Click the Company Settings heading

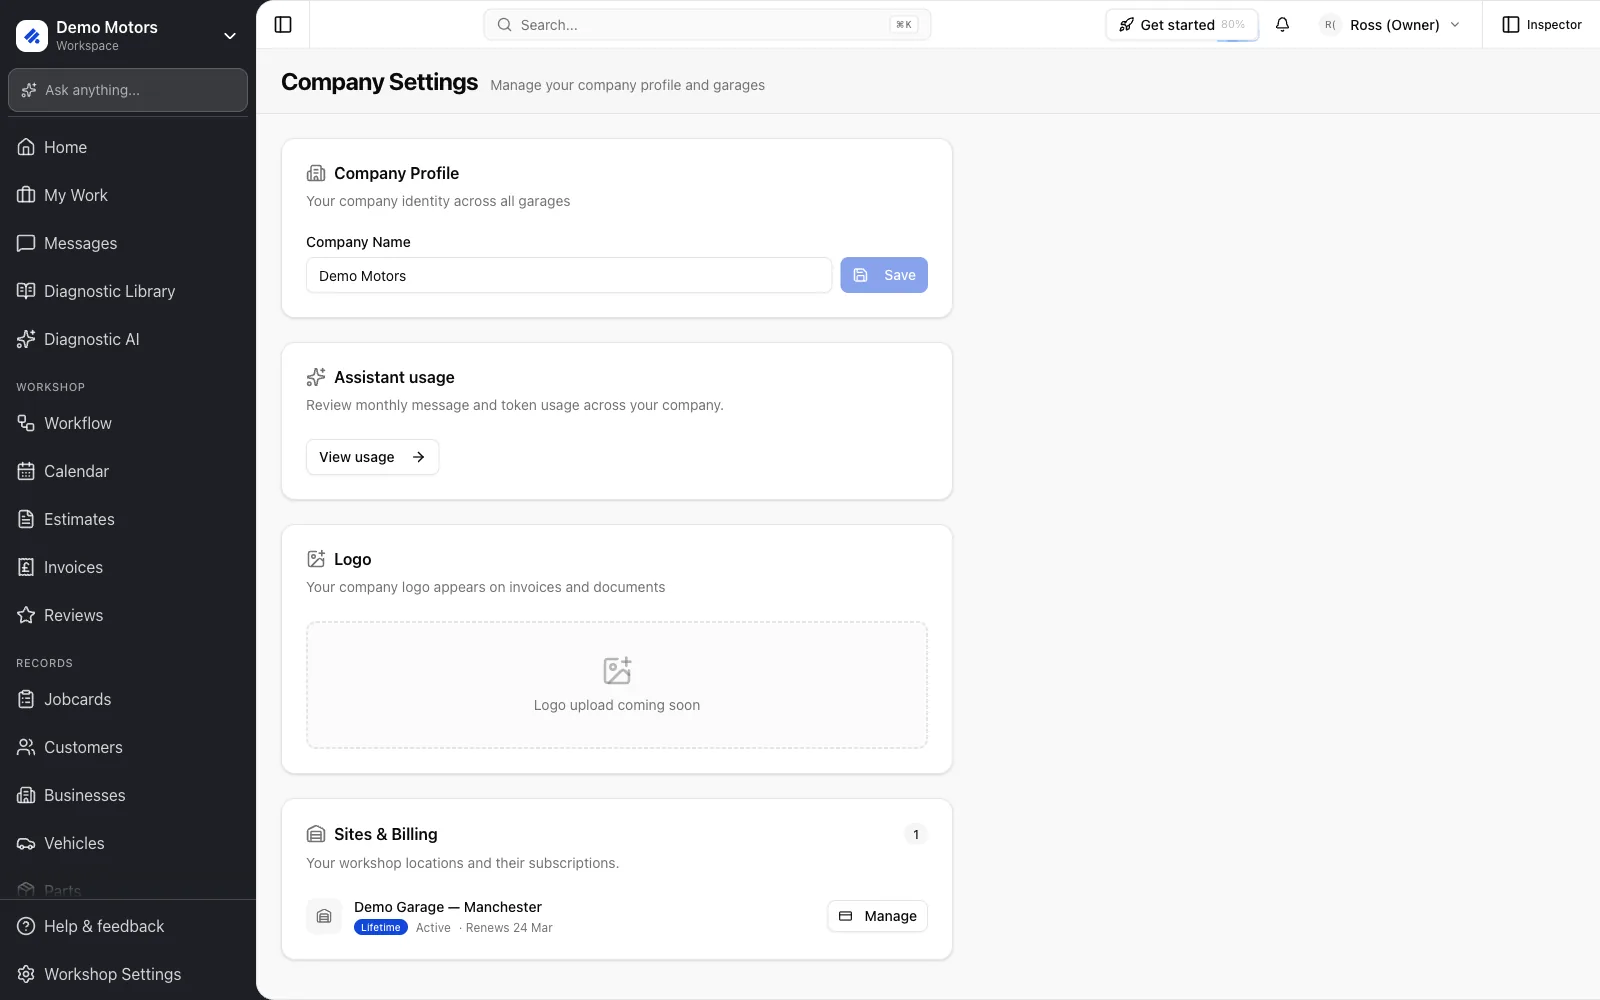pyautogui.click(x=380, y=82)
